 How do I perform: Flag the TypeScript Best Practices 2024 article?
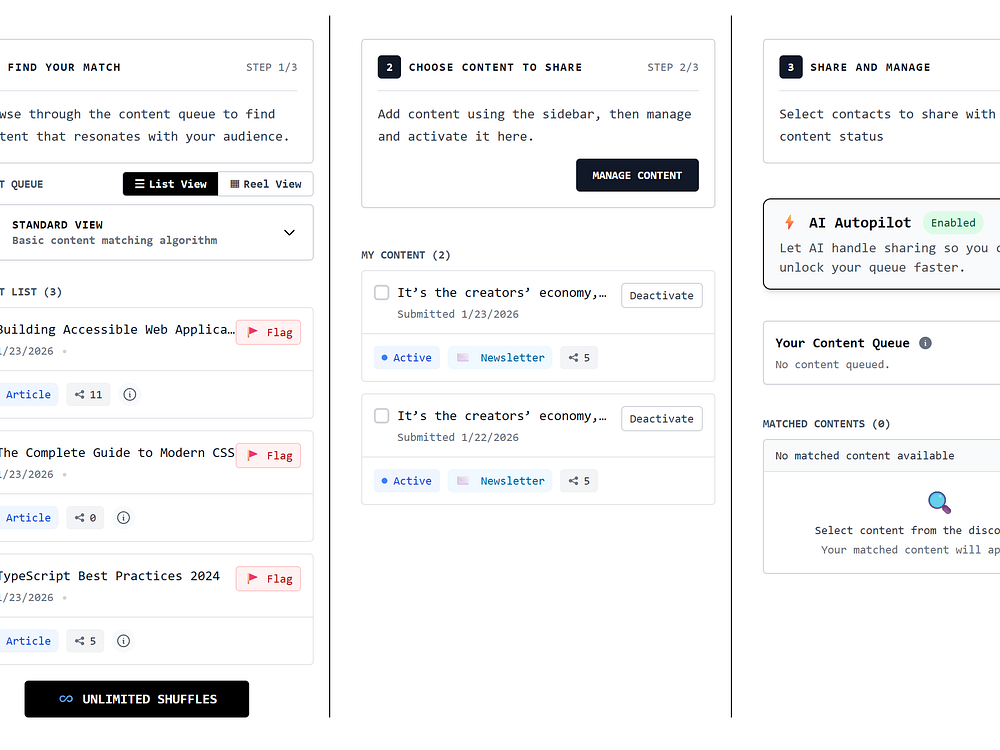tap(268, 578)
